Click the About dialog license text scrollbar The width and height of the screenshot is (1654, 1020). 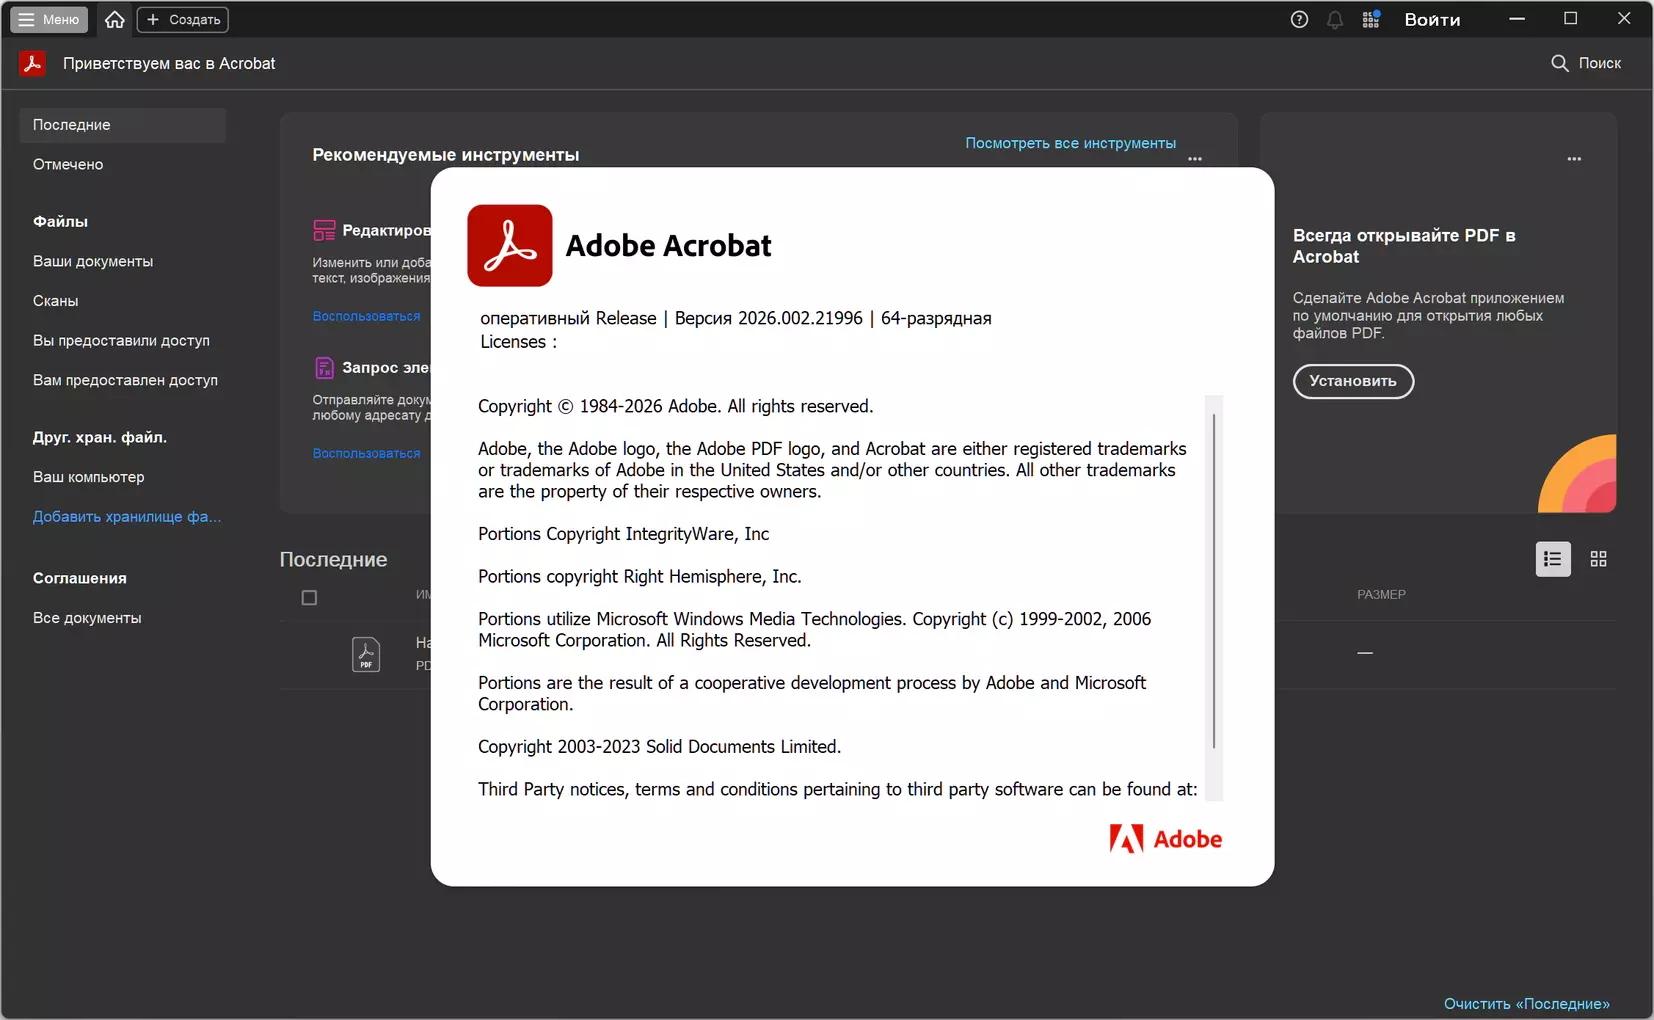1214,581
